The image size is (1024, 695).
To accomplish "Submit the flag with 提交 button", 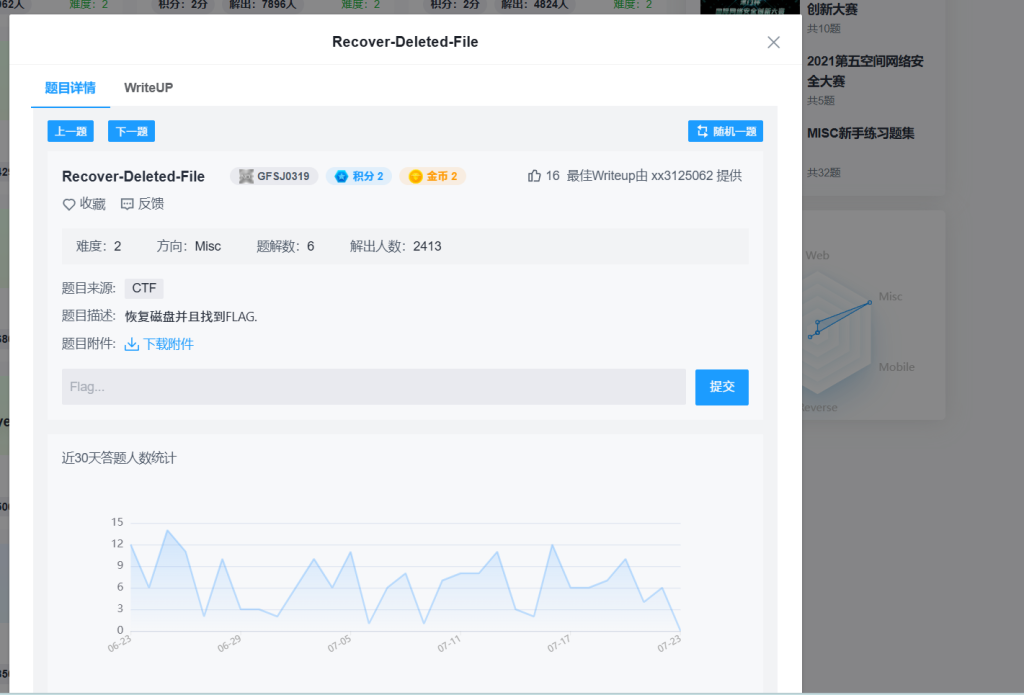I will click(x=721, y=387).
